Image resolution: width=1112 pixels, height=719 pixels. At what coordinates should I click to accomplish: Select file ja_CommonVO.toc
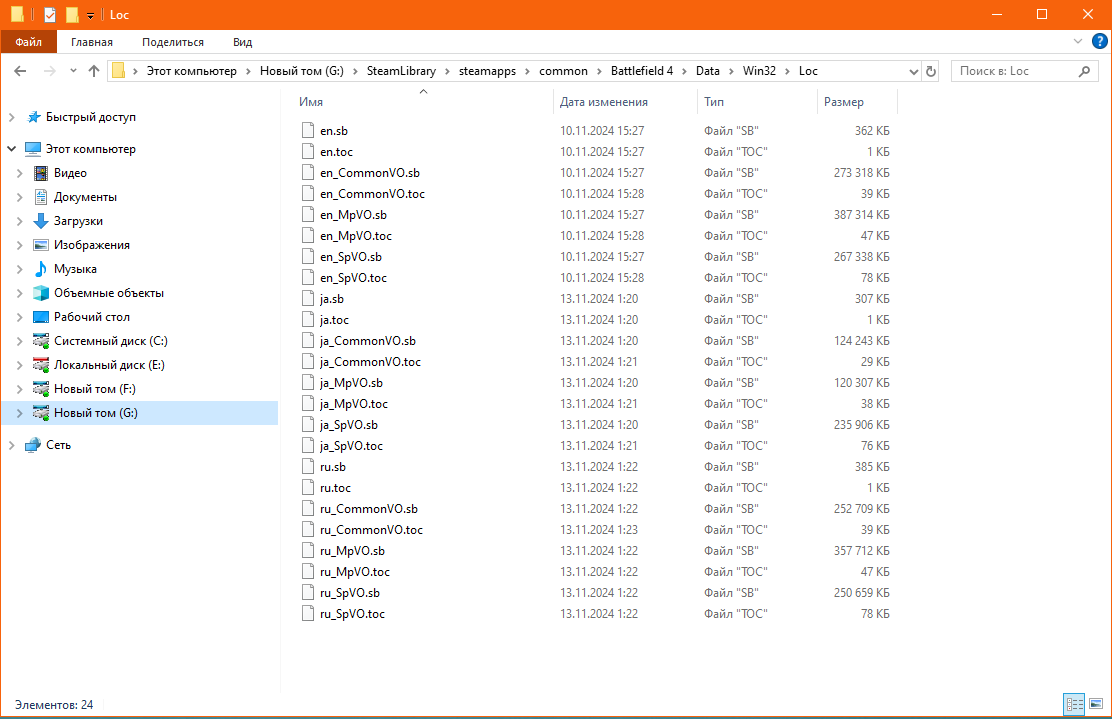pos(370,362)
